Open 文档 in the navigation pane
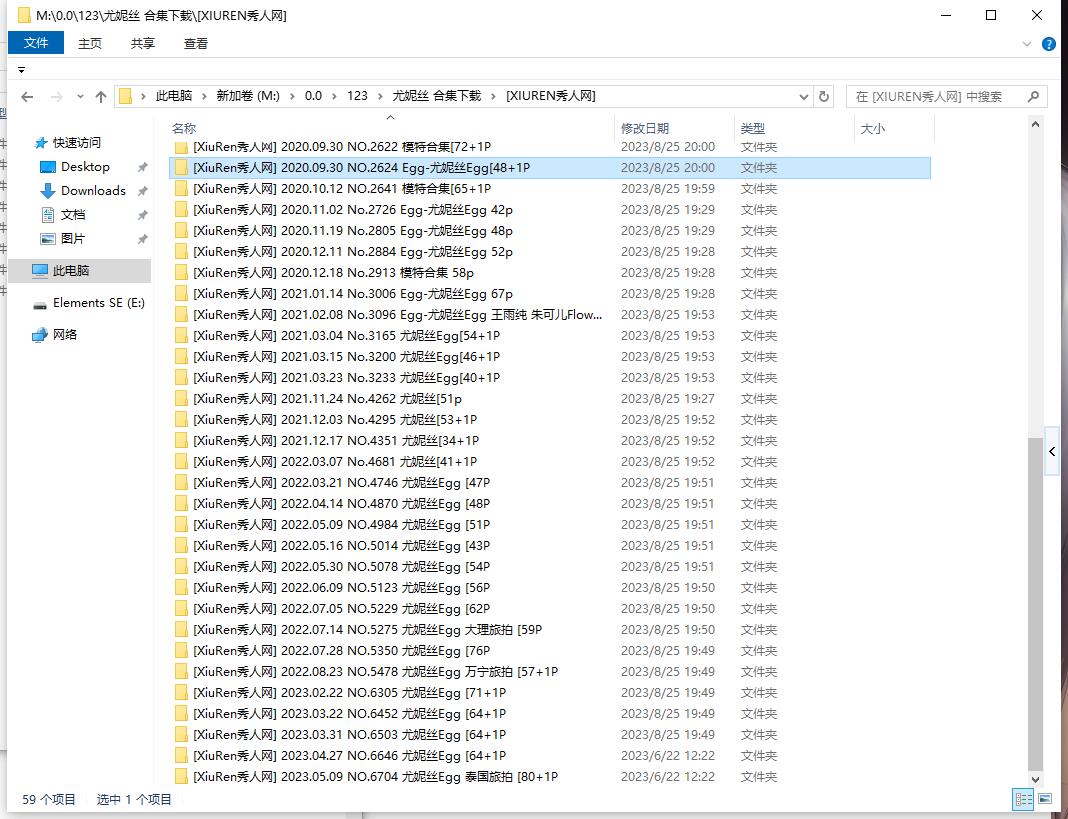Screen dimensions: 1068x819 [x=73, y=215]
